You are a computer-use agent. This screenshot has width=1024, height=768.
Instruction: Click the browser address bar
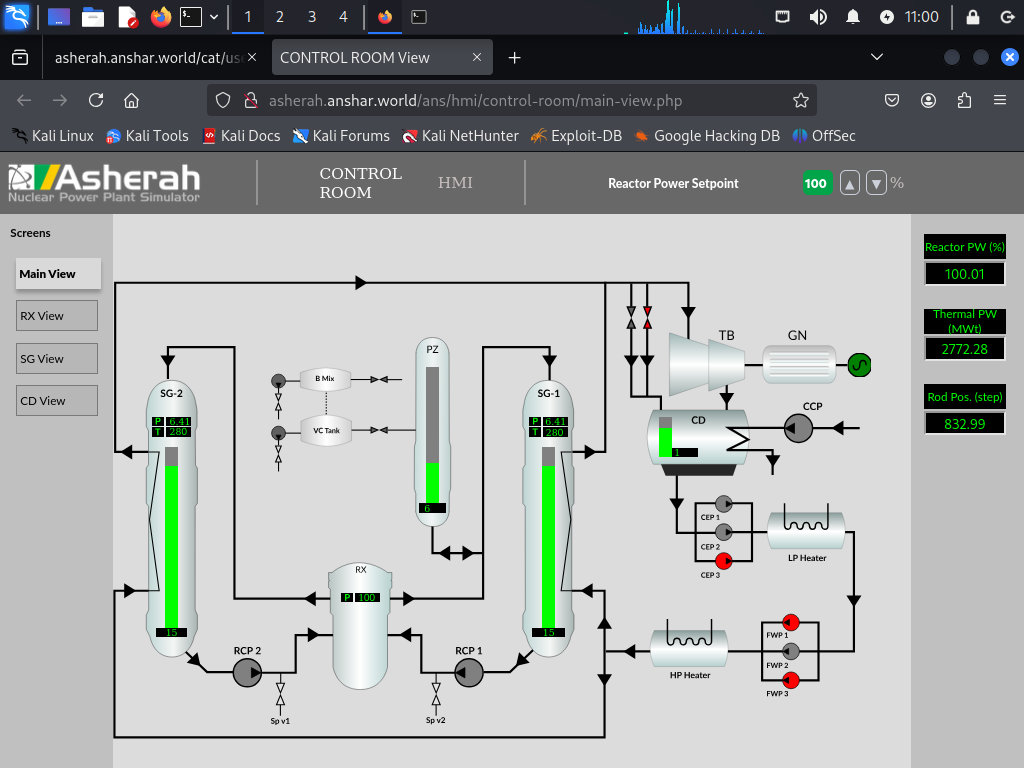pos(500,100)
